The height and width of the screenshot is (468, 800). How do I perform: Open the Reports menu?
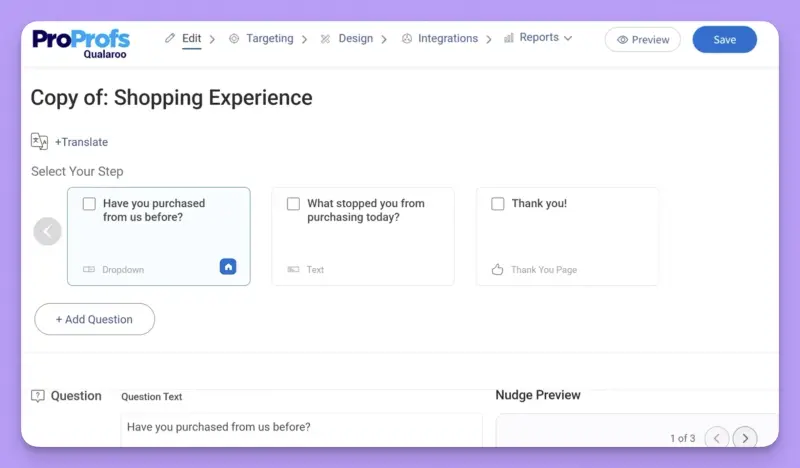click(539, 37)
